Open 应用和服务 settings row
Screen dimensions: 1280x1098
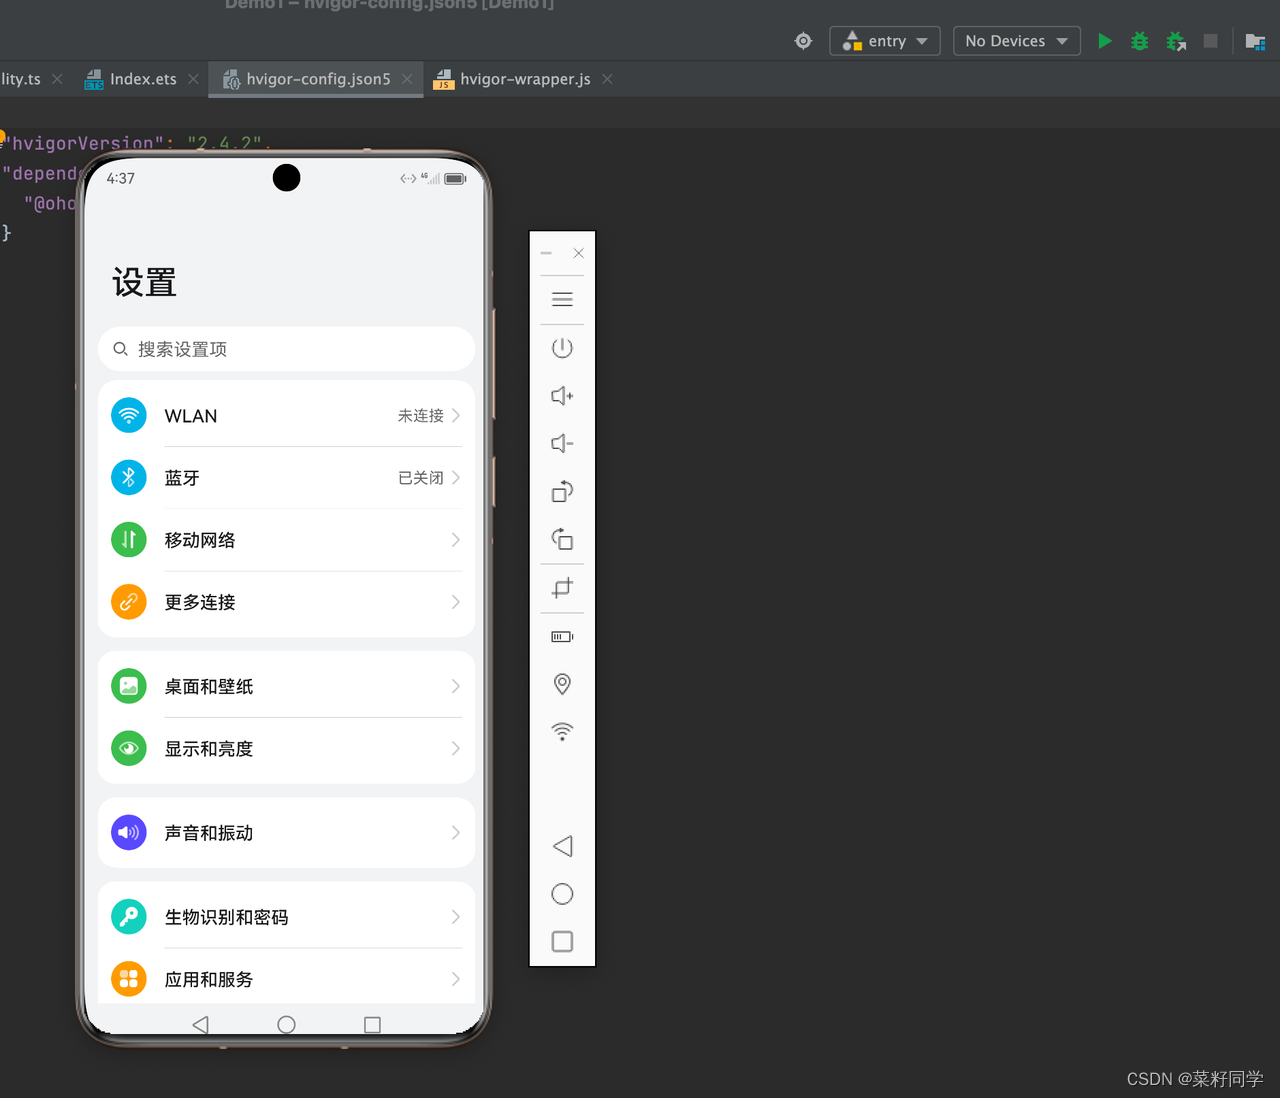286,979
